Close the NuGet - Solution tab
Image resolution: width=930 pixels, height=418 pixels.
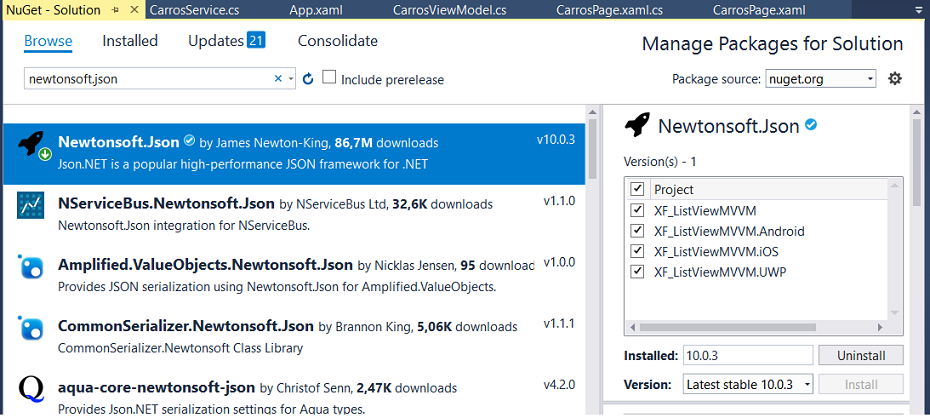pos(135,10)
